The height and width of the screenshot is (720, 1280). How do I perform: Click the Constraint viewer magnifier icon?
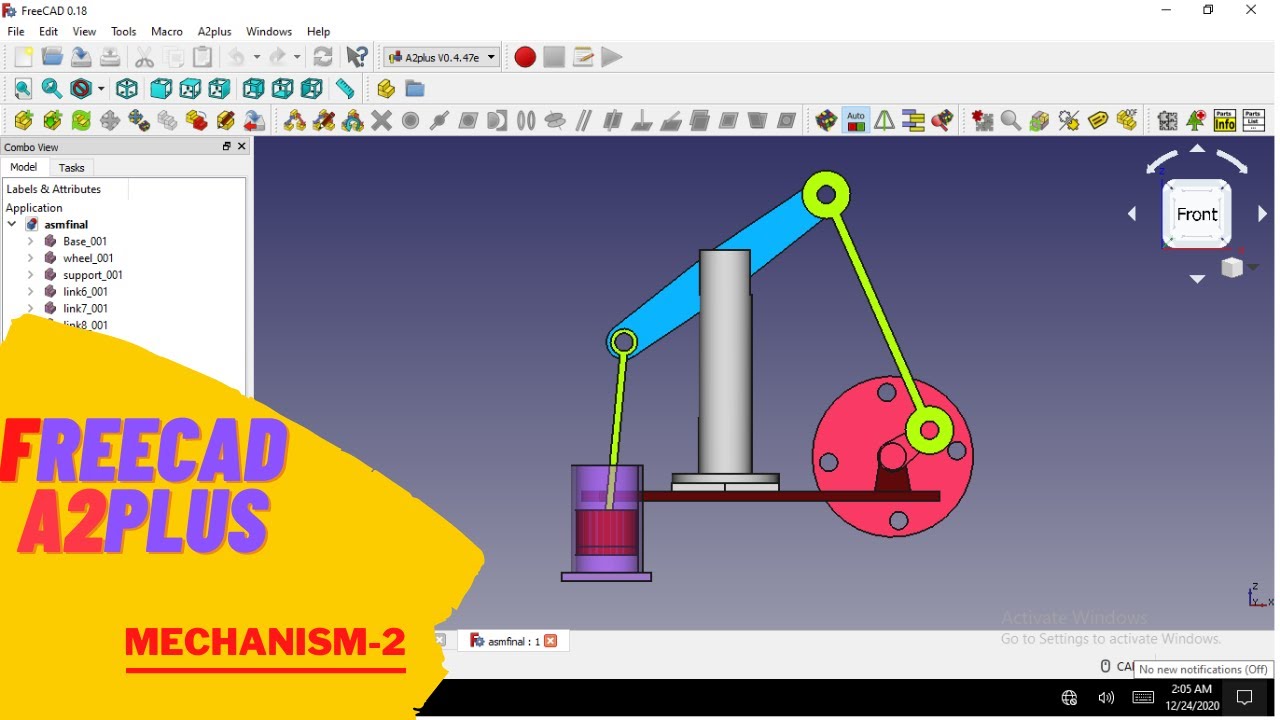click(1011, 121)
